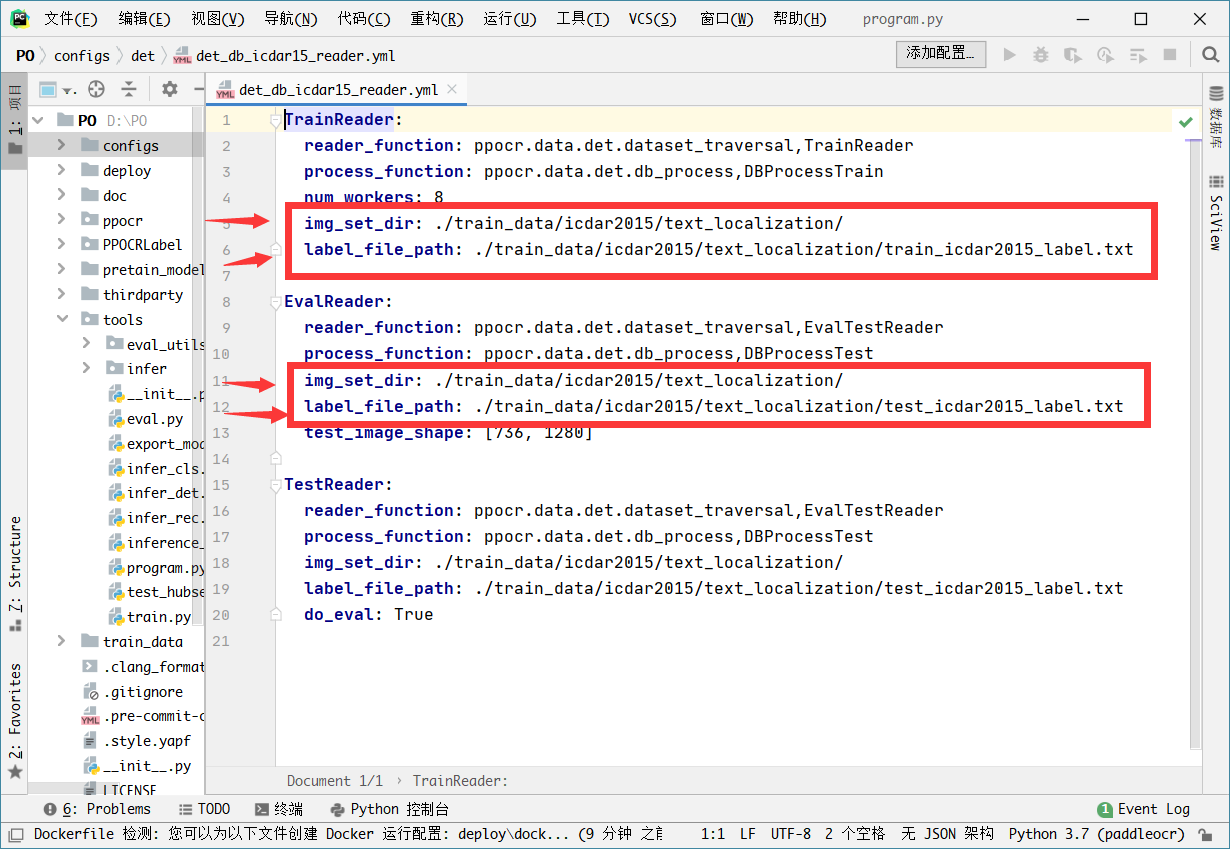Collapse the PO root project node
The image size is (1230, 849).
(38, 120)
